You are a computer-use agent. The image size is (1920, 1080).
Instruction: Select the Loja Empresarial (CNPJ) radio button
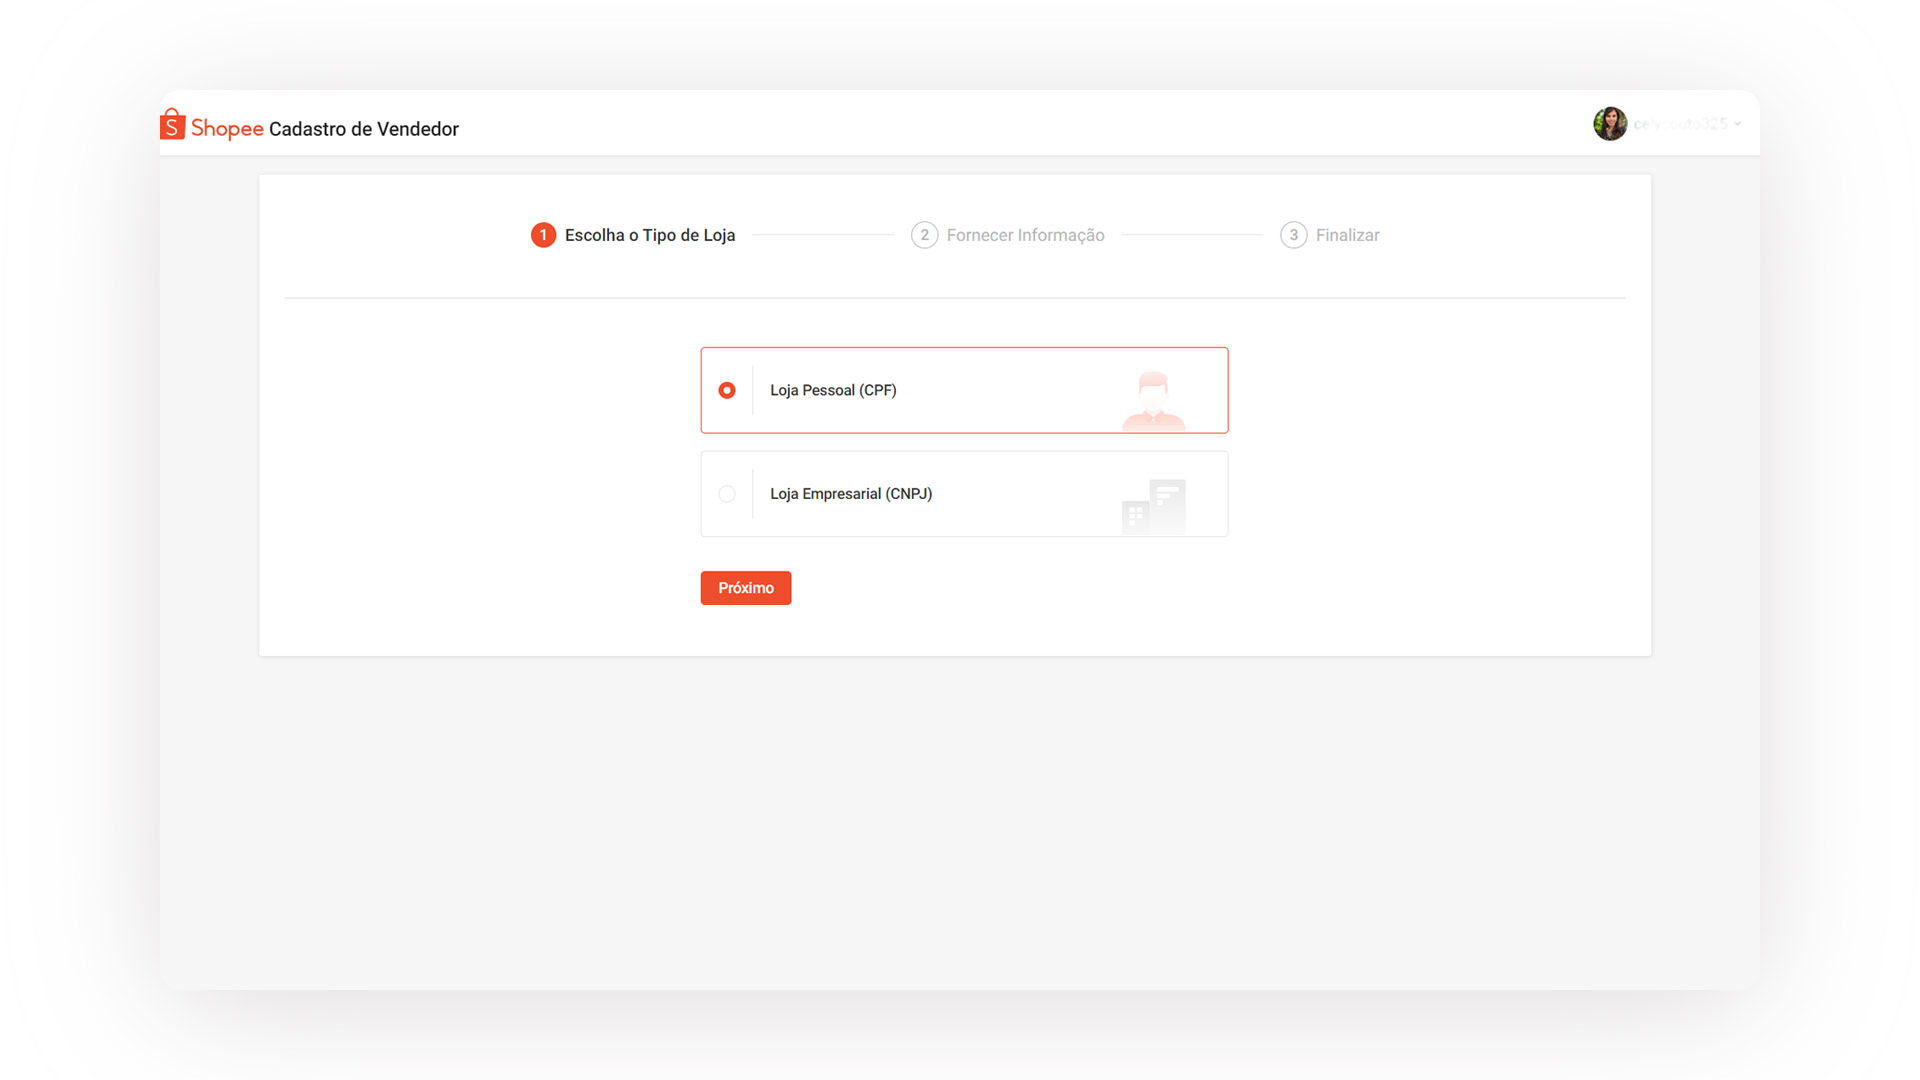tap(727, 494)
